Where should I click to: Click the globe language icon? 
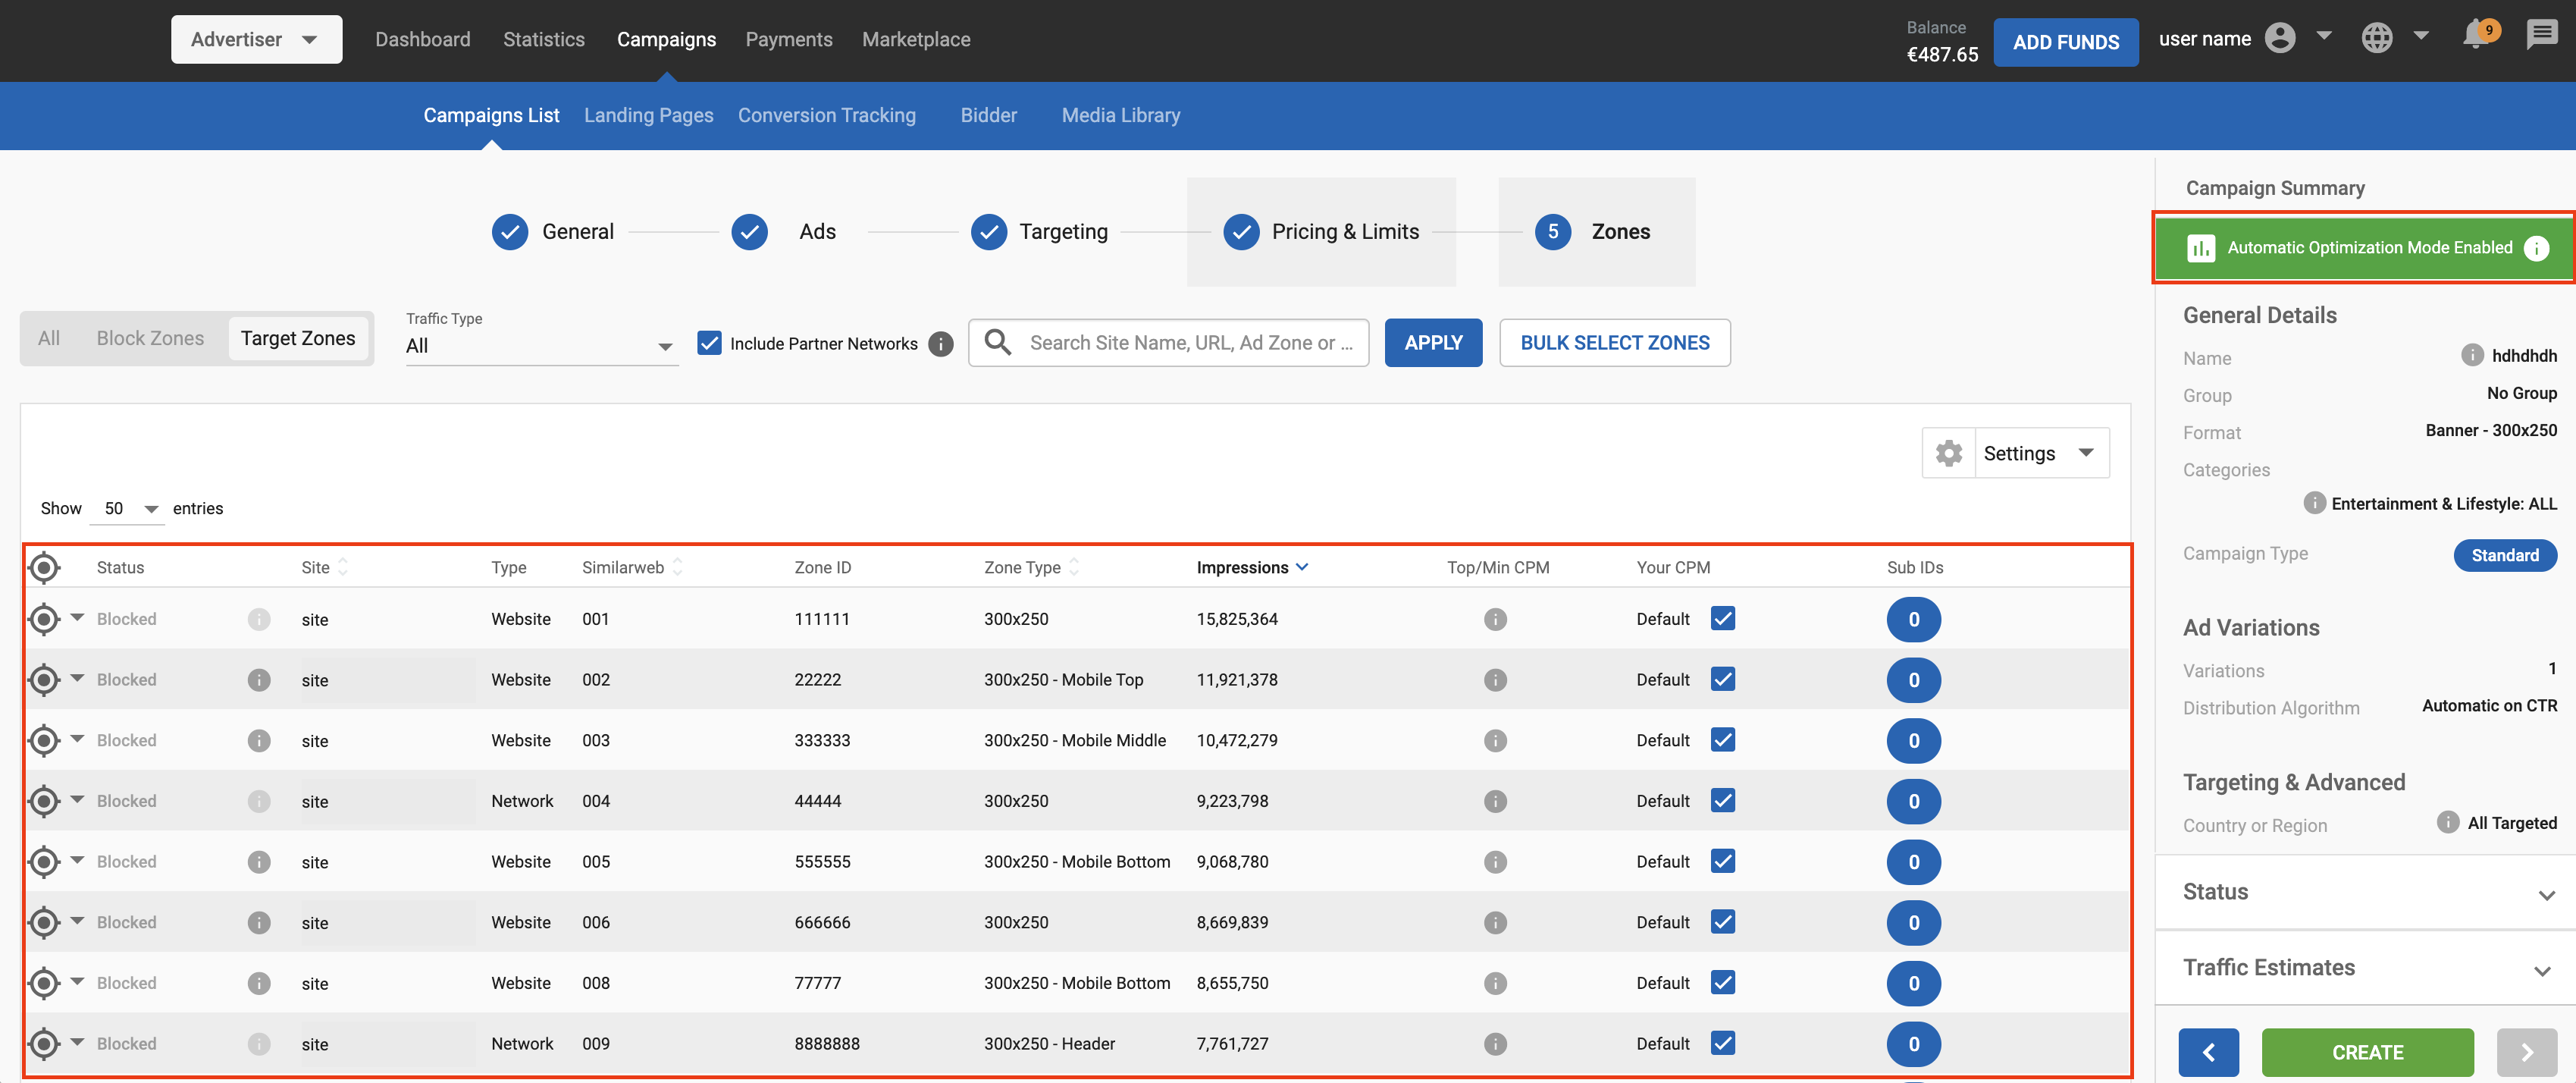point(2377,38)
